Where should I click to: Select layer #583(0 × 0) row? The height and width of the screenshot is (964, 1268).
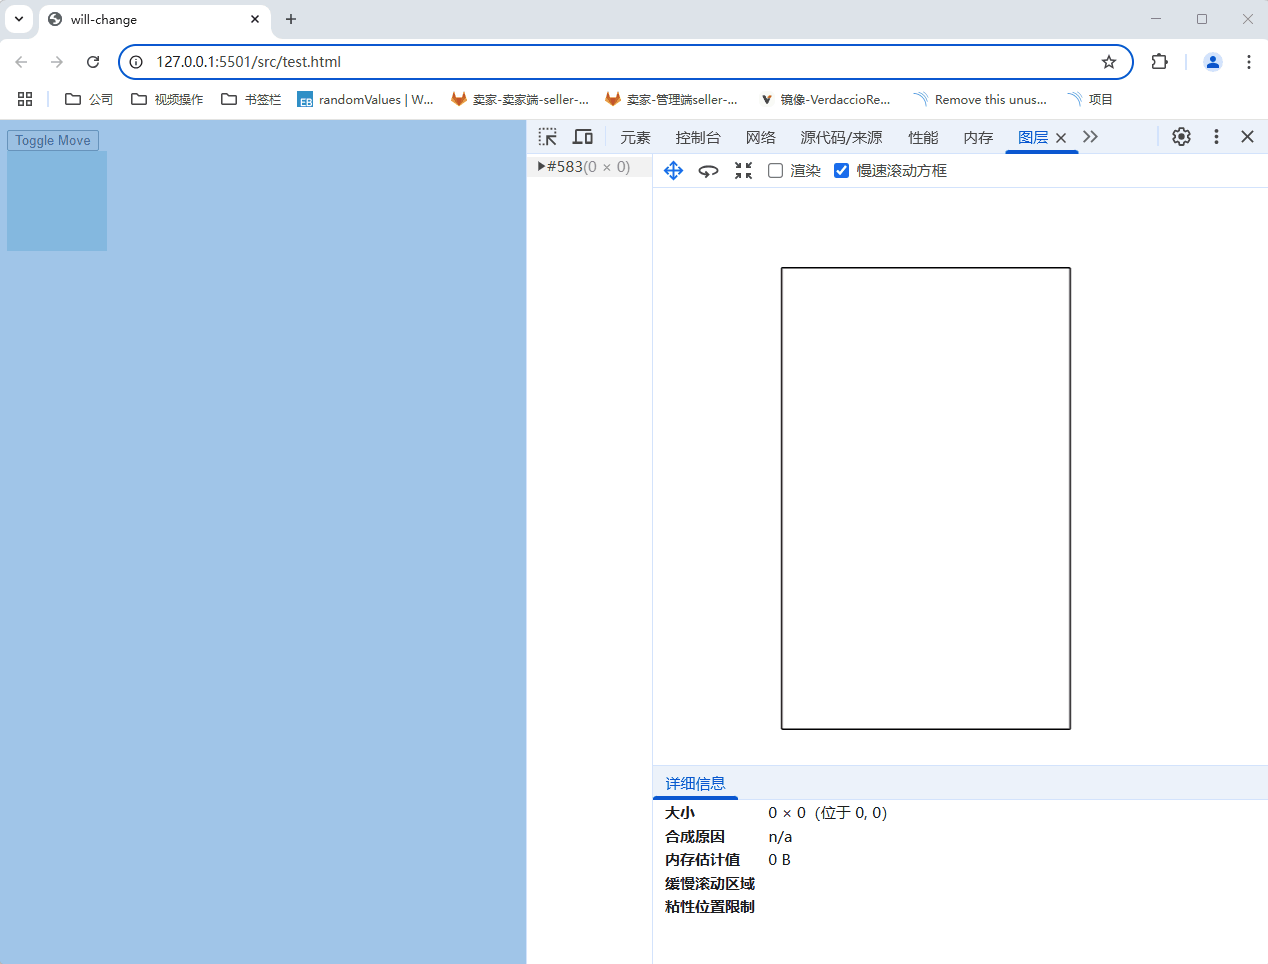[x=589, y=167]
